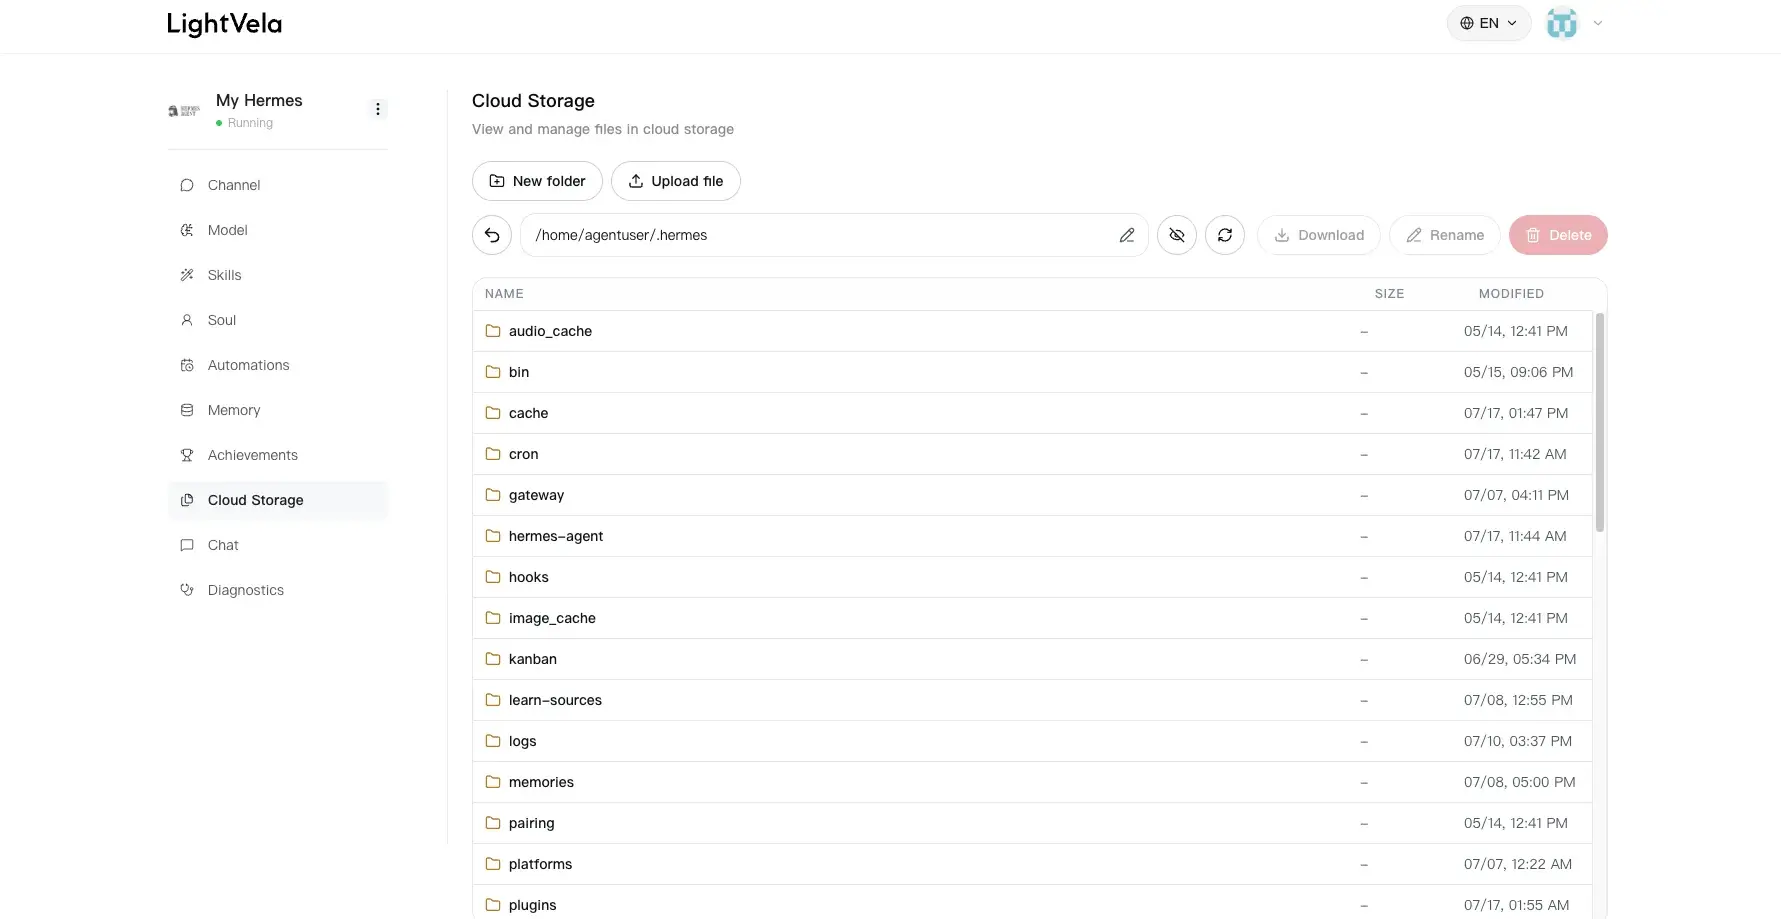
Task: Click the Rename button
Action: coord(1445,235)
